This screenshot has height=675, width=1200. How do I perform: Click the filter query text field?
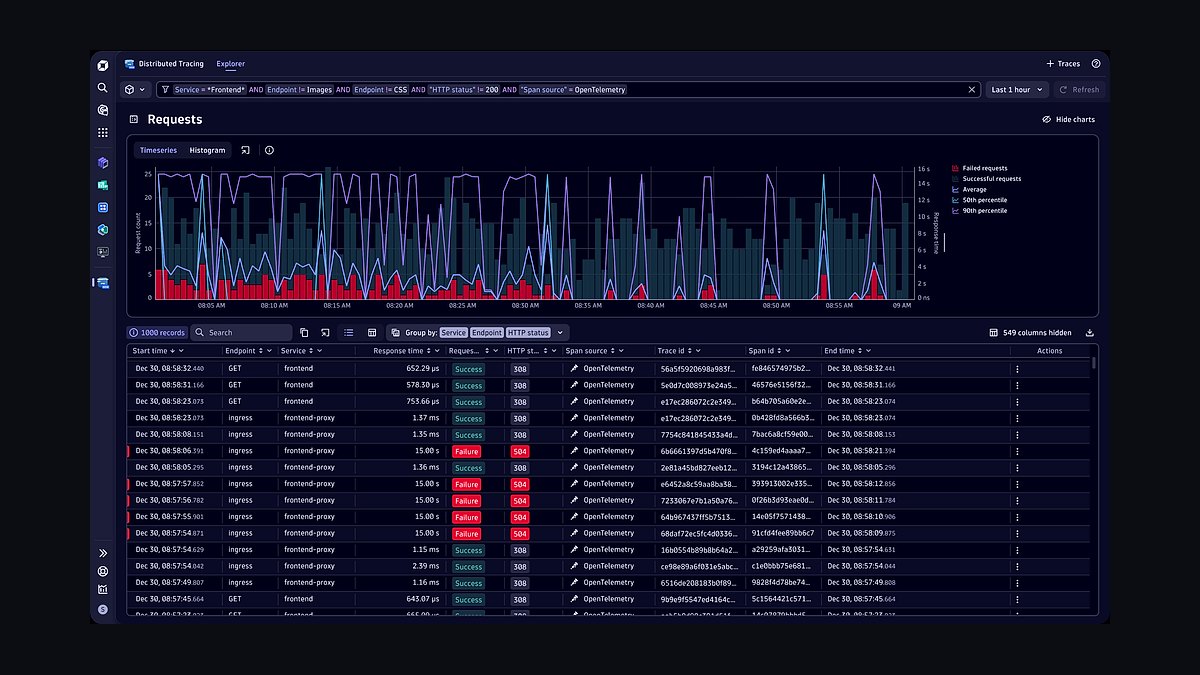[569, 89]
